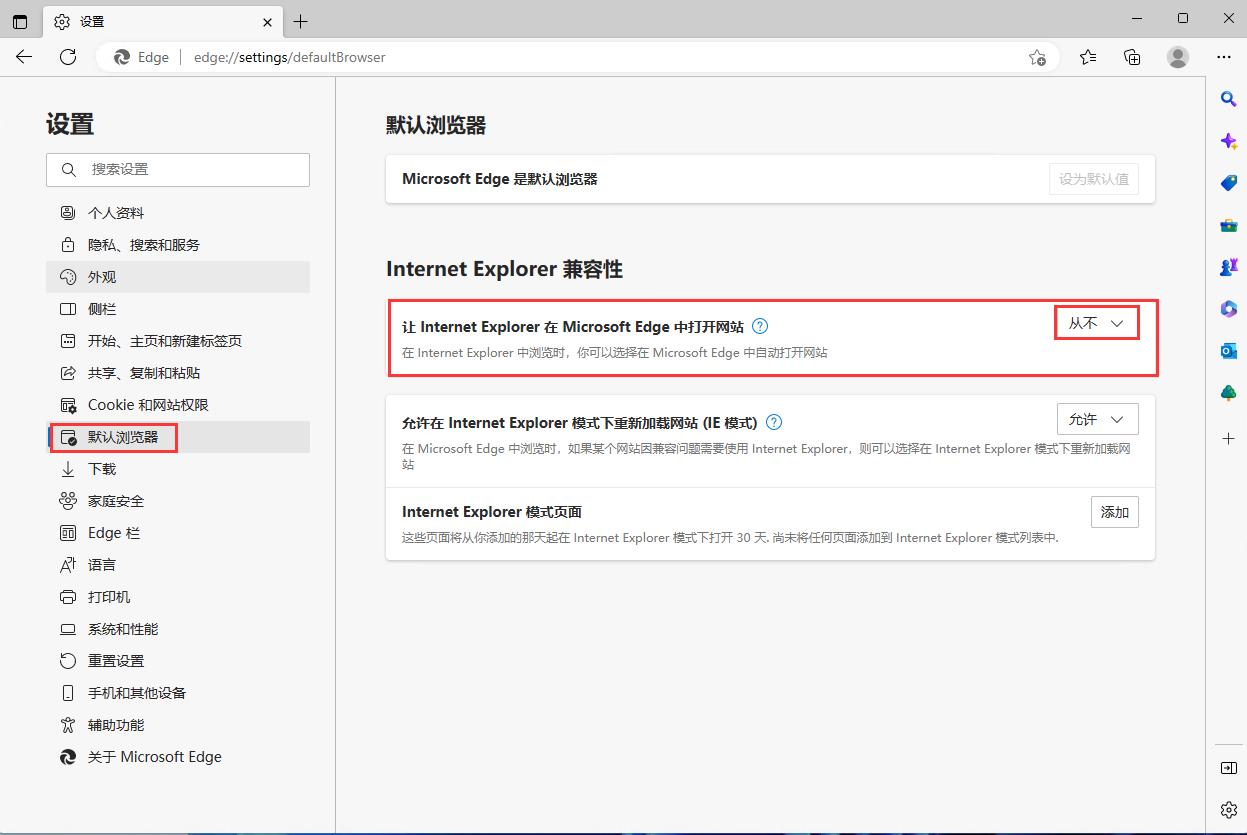Open the Toolbox sidebar panel
The image size is (1247, 835).
(x=1228, y=224)
